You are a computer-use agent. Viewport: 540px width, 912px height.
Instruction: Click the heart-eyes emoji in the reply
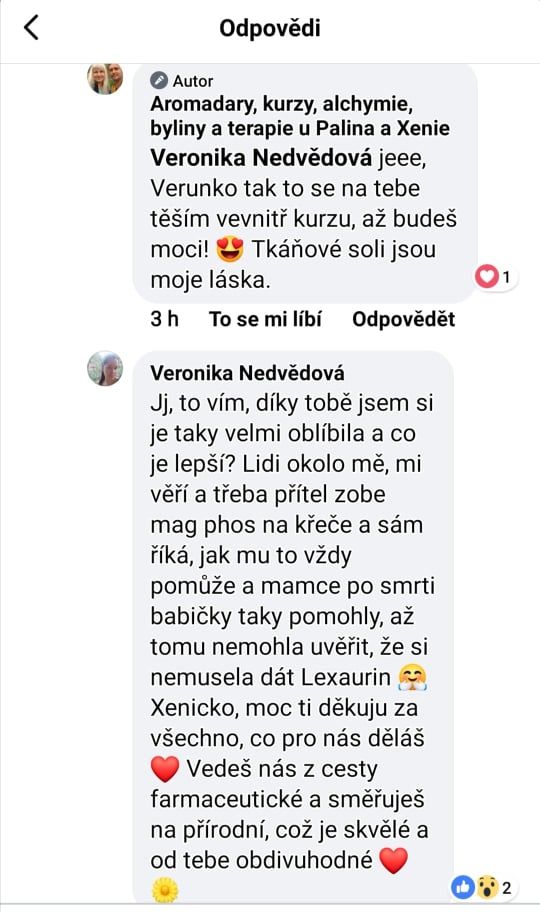229,250
